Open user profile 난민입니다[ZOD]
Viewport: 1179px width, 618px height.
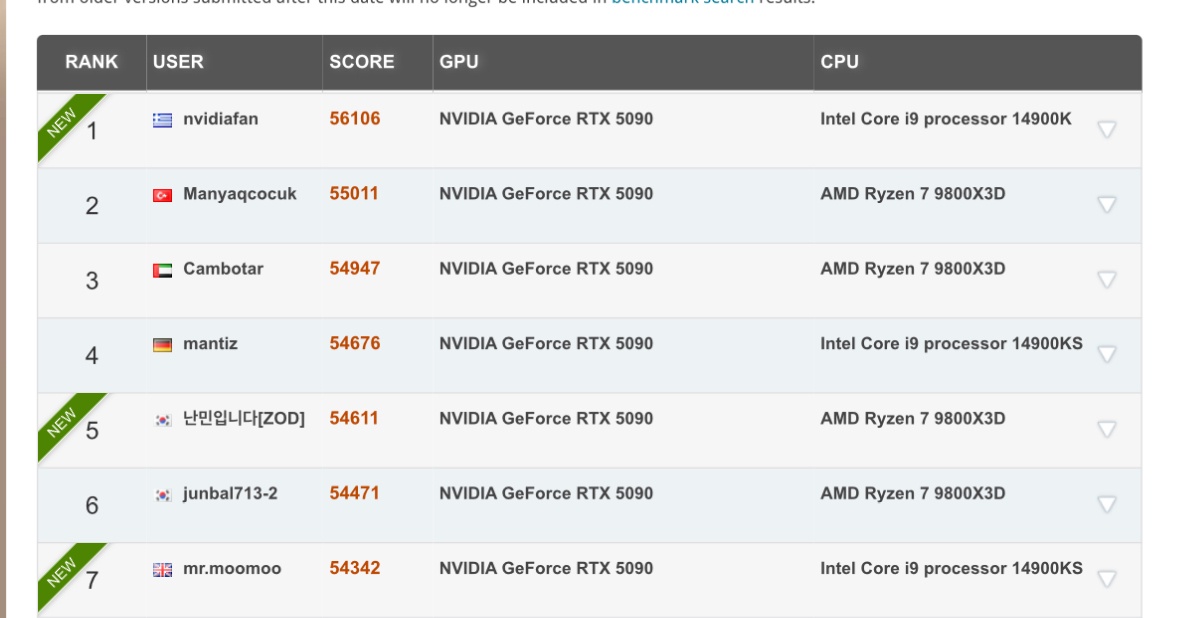(243, 419)
